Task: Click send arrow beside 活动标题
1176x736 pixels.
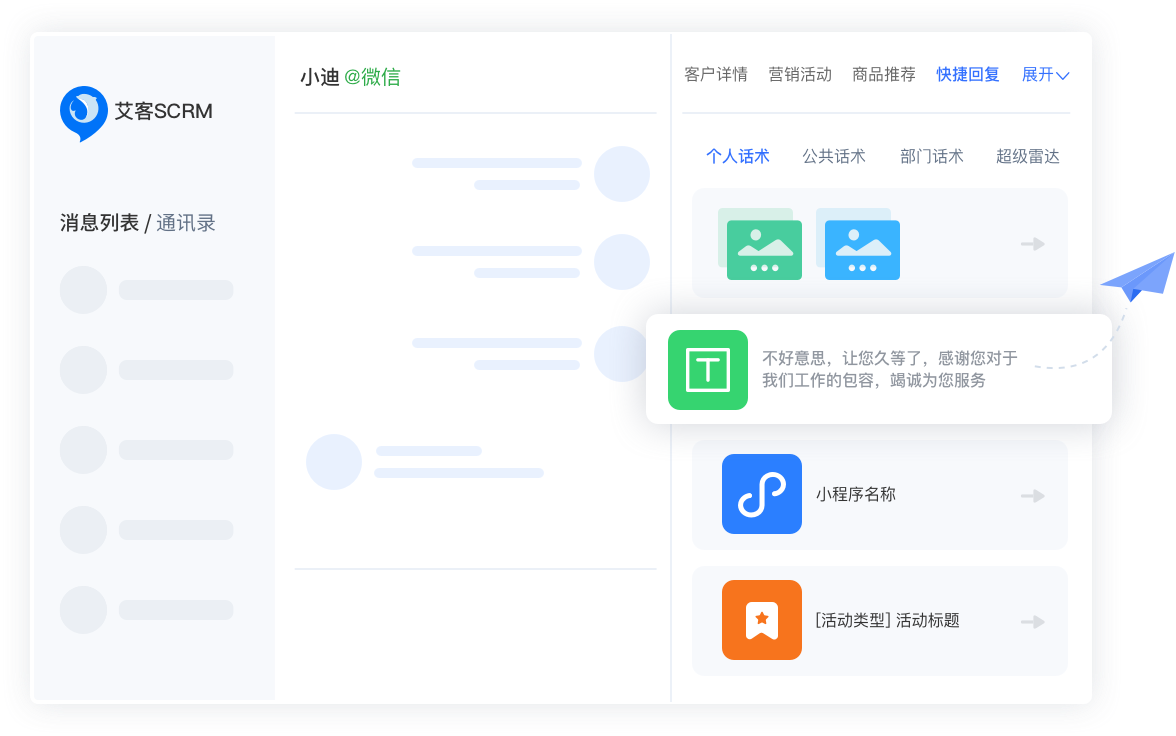Action: [1033, 622]
